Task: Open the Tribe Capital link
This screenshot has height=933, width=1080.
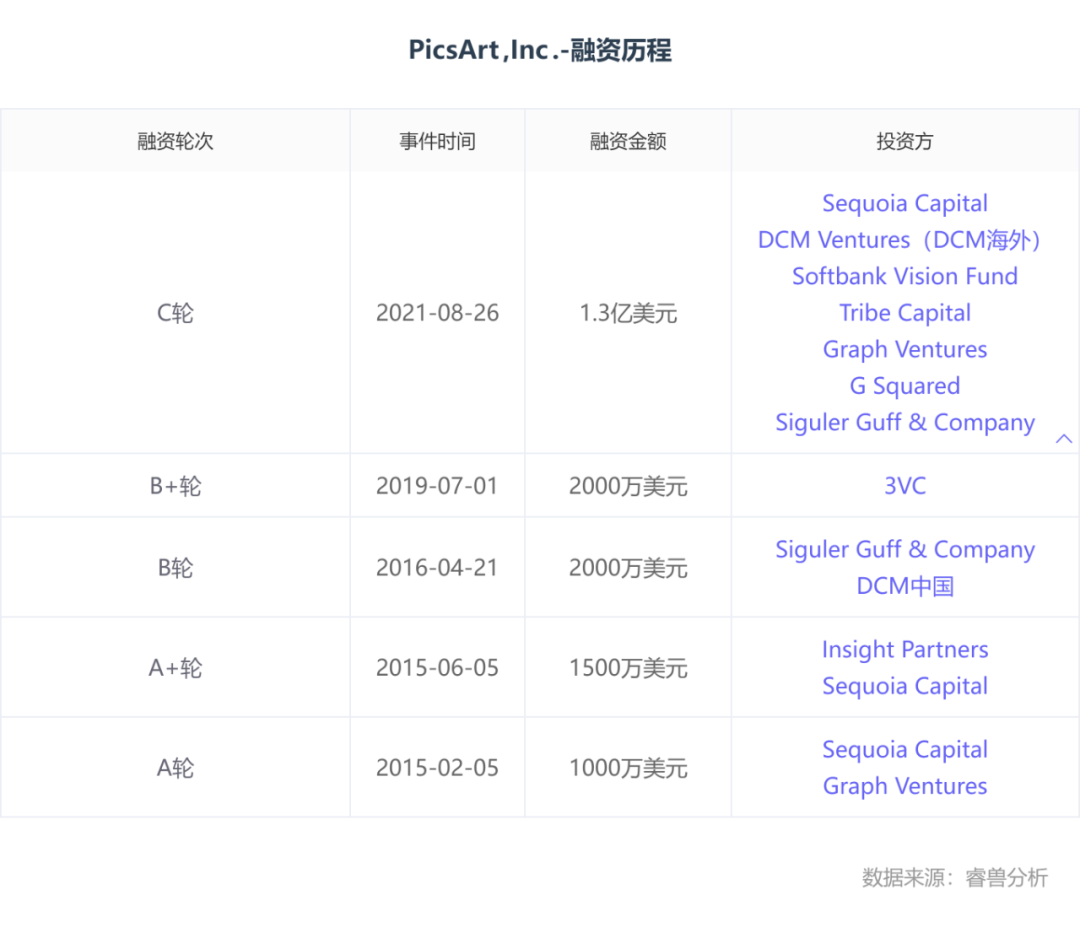Action: (905, 313)
